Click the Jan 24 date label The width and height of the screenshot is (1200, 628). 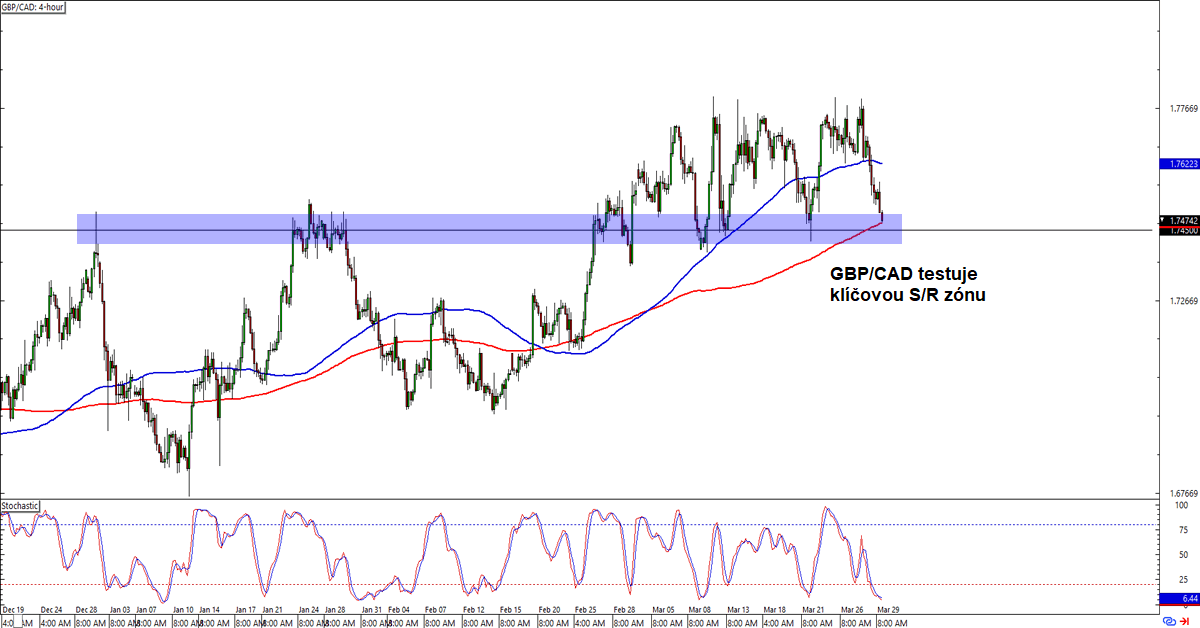tap(307, 609)
